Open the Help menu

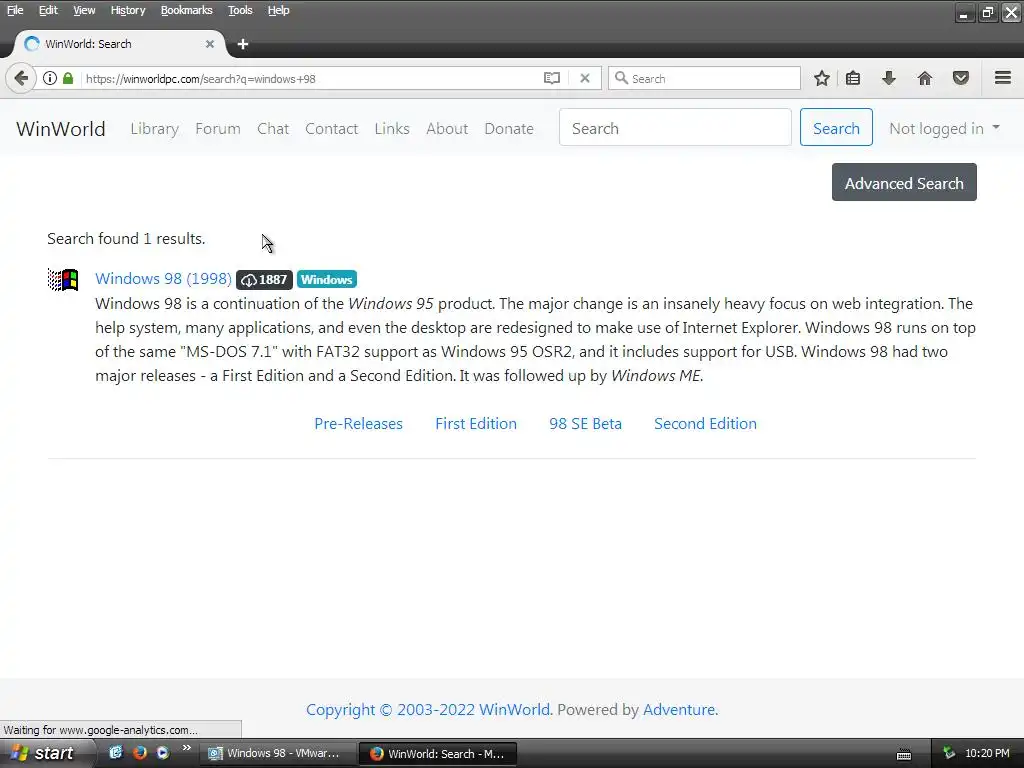point(278,10)
